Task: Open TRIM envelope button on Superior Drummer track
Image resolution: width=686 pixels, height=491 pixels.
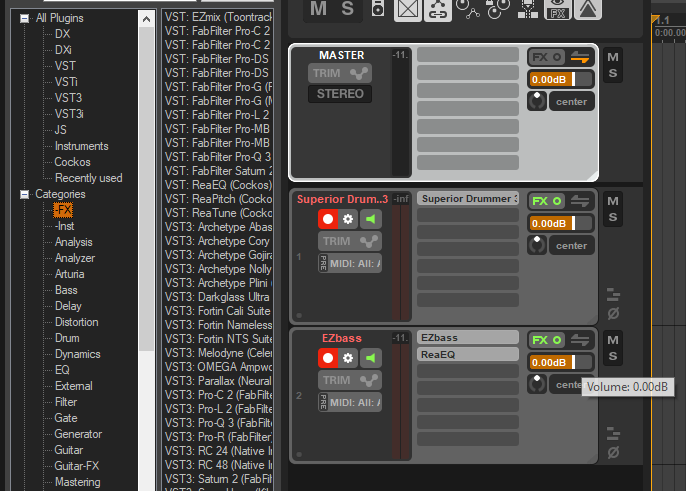Action: 350,241
